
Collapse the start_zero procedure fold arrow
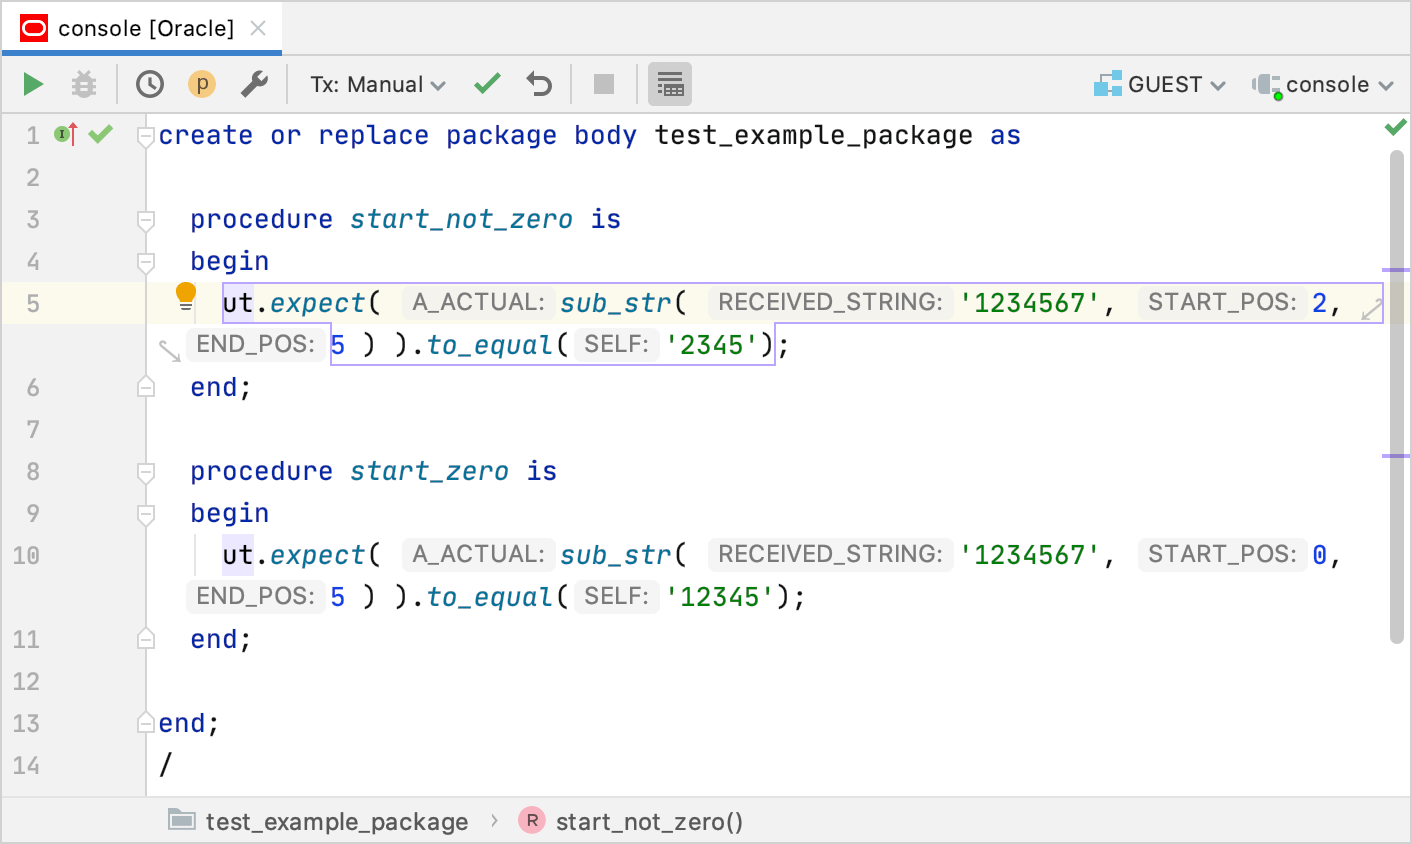146,470
